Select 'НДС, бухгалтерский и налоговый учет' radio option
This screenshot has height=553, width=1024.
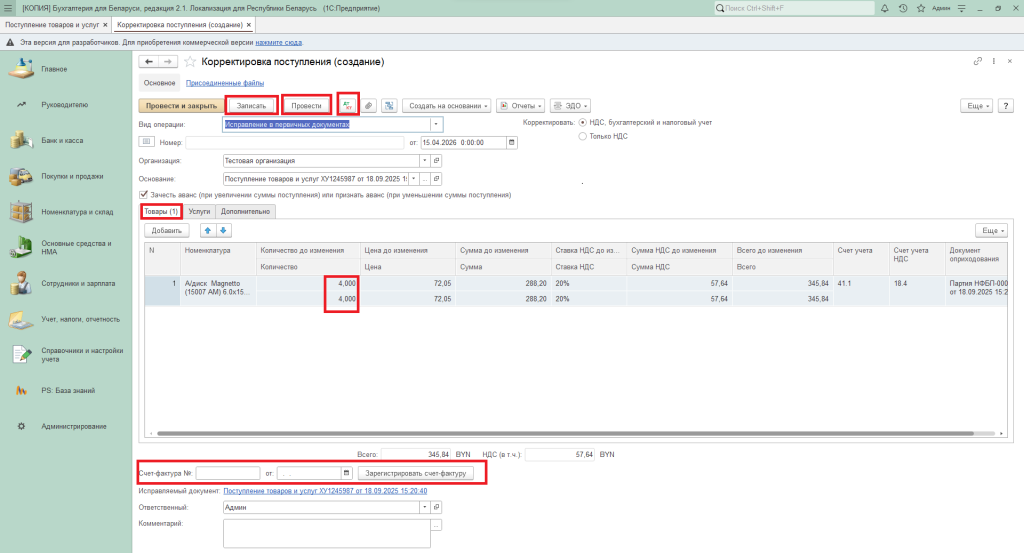tap(583, 122)
